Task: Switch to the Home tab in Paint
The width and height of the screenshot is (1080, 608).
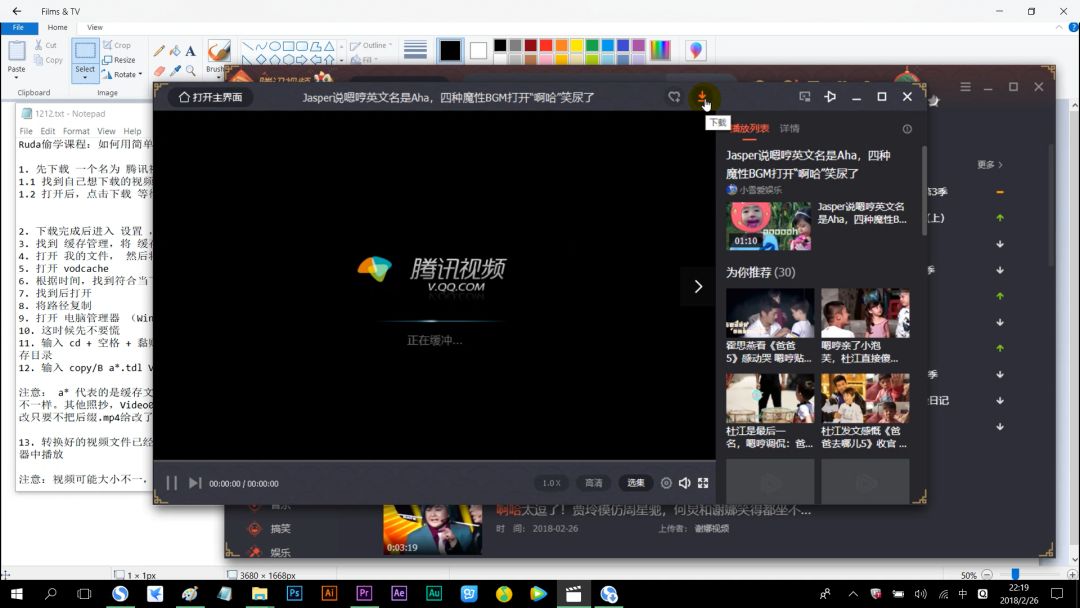Action: point(57,28)
